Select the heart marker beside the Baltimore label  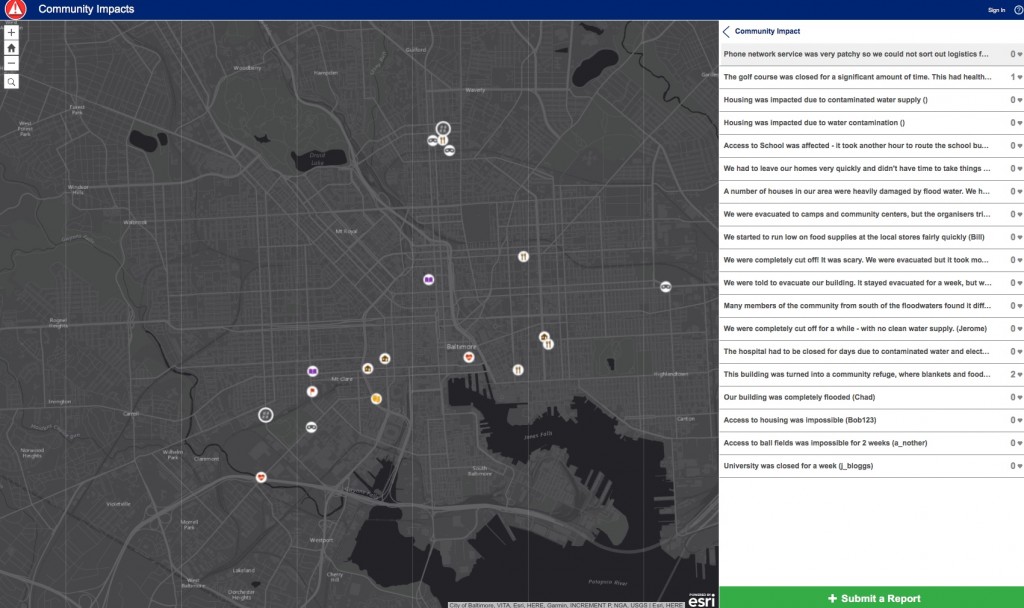click(468, 357)
